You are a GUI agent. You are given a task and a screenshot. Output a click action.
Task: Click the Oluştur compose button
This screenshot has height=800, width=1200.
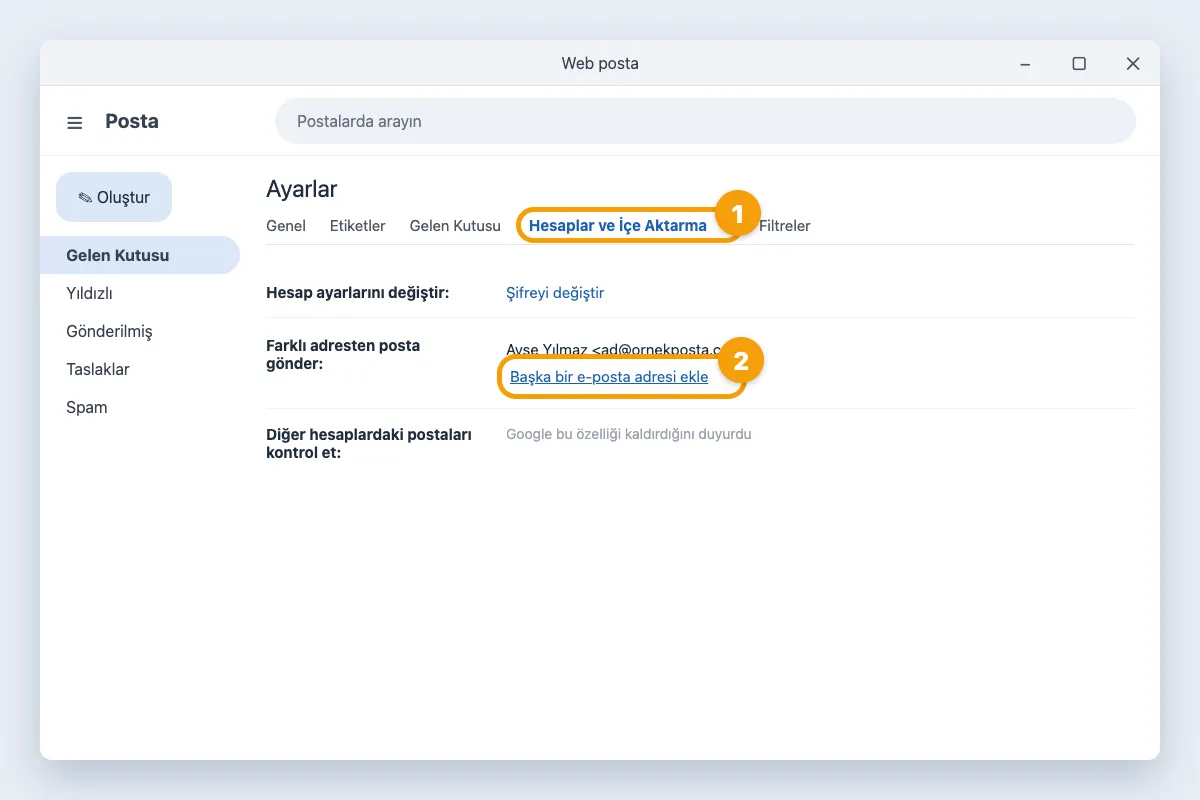coord(114,197)
